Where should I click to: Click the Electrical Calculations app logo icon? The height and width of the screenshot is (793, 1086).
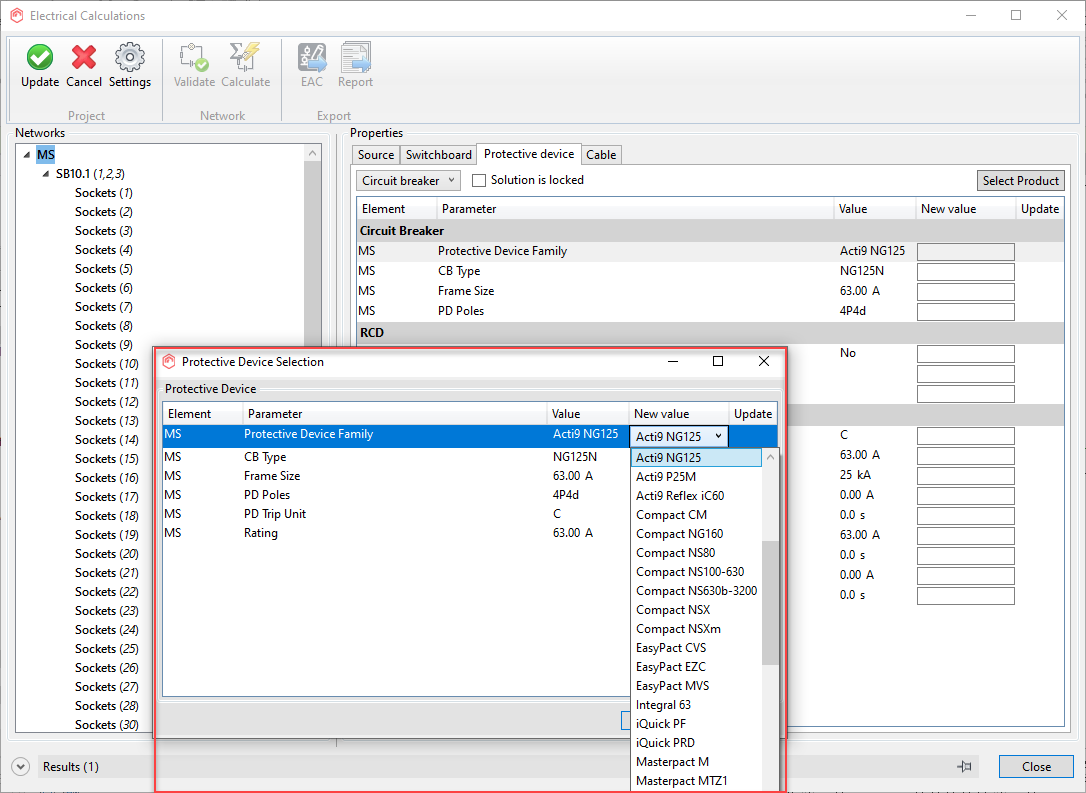point(17,15)
